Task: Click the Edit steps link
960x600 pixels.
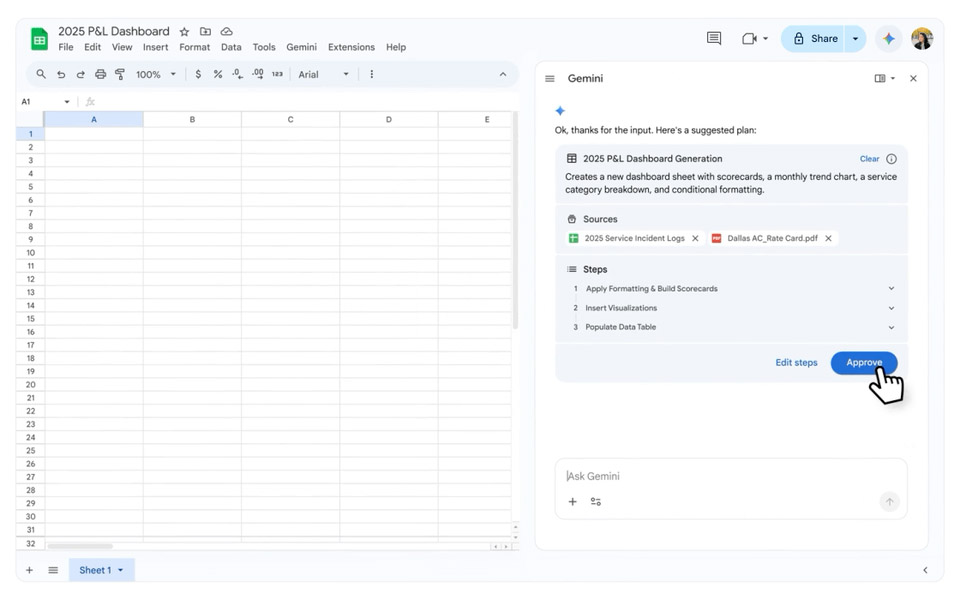Action: 796,362
